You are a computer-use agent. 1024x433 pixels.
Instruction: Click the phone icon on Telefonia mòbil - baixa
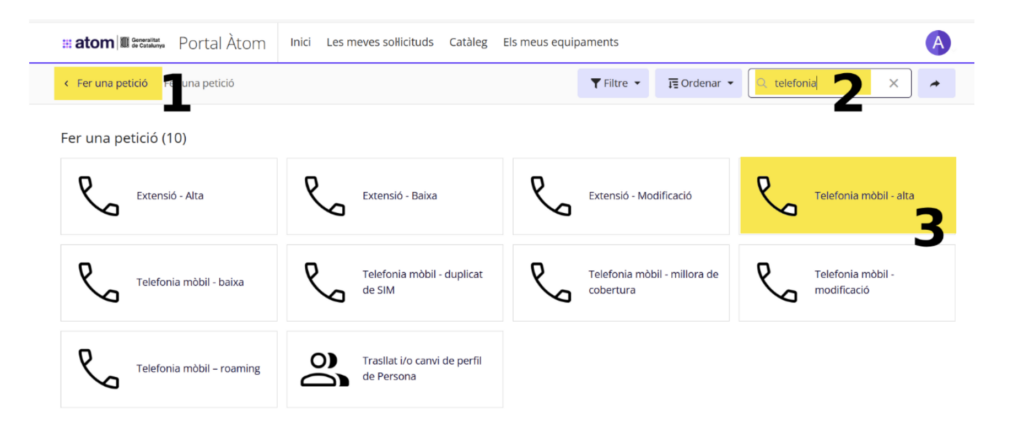pos(99,282)
